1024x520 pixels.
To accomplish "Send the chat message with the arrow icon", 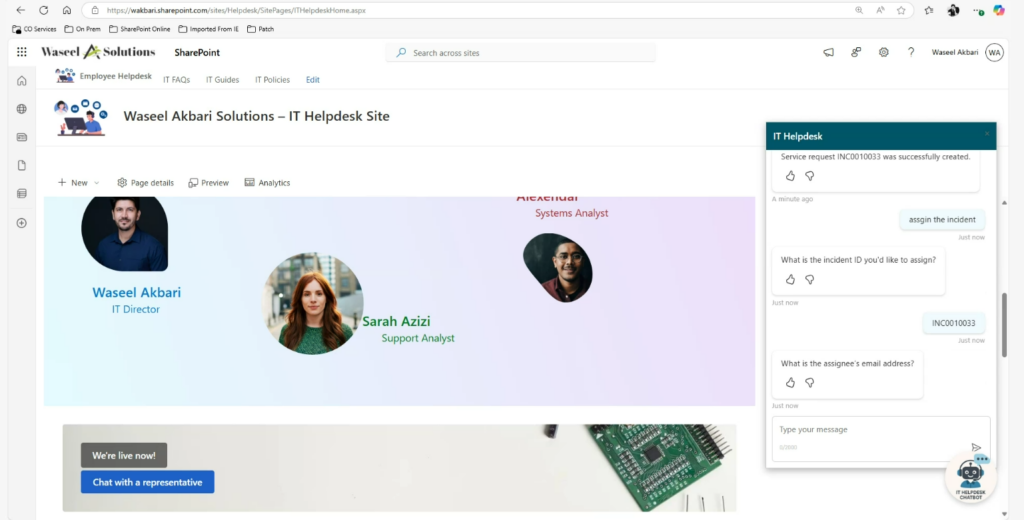I will coord(976,447).
